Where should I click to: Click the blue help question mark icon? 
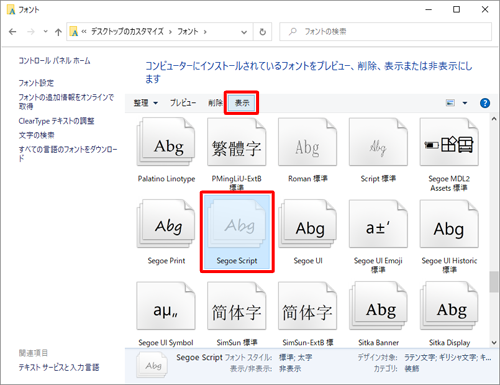coord(485,103)
